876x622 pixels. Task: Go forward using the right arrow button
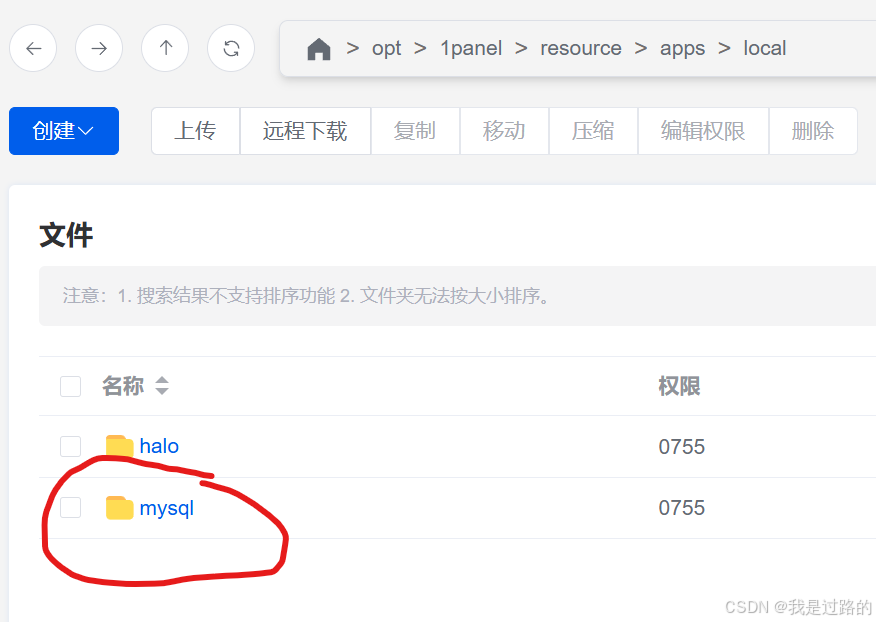click(99, 49)
